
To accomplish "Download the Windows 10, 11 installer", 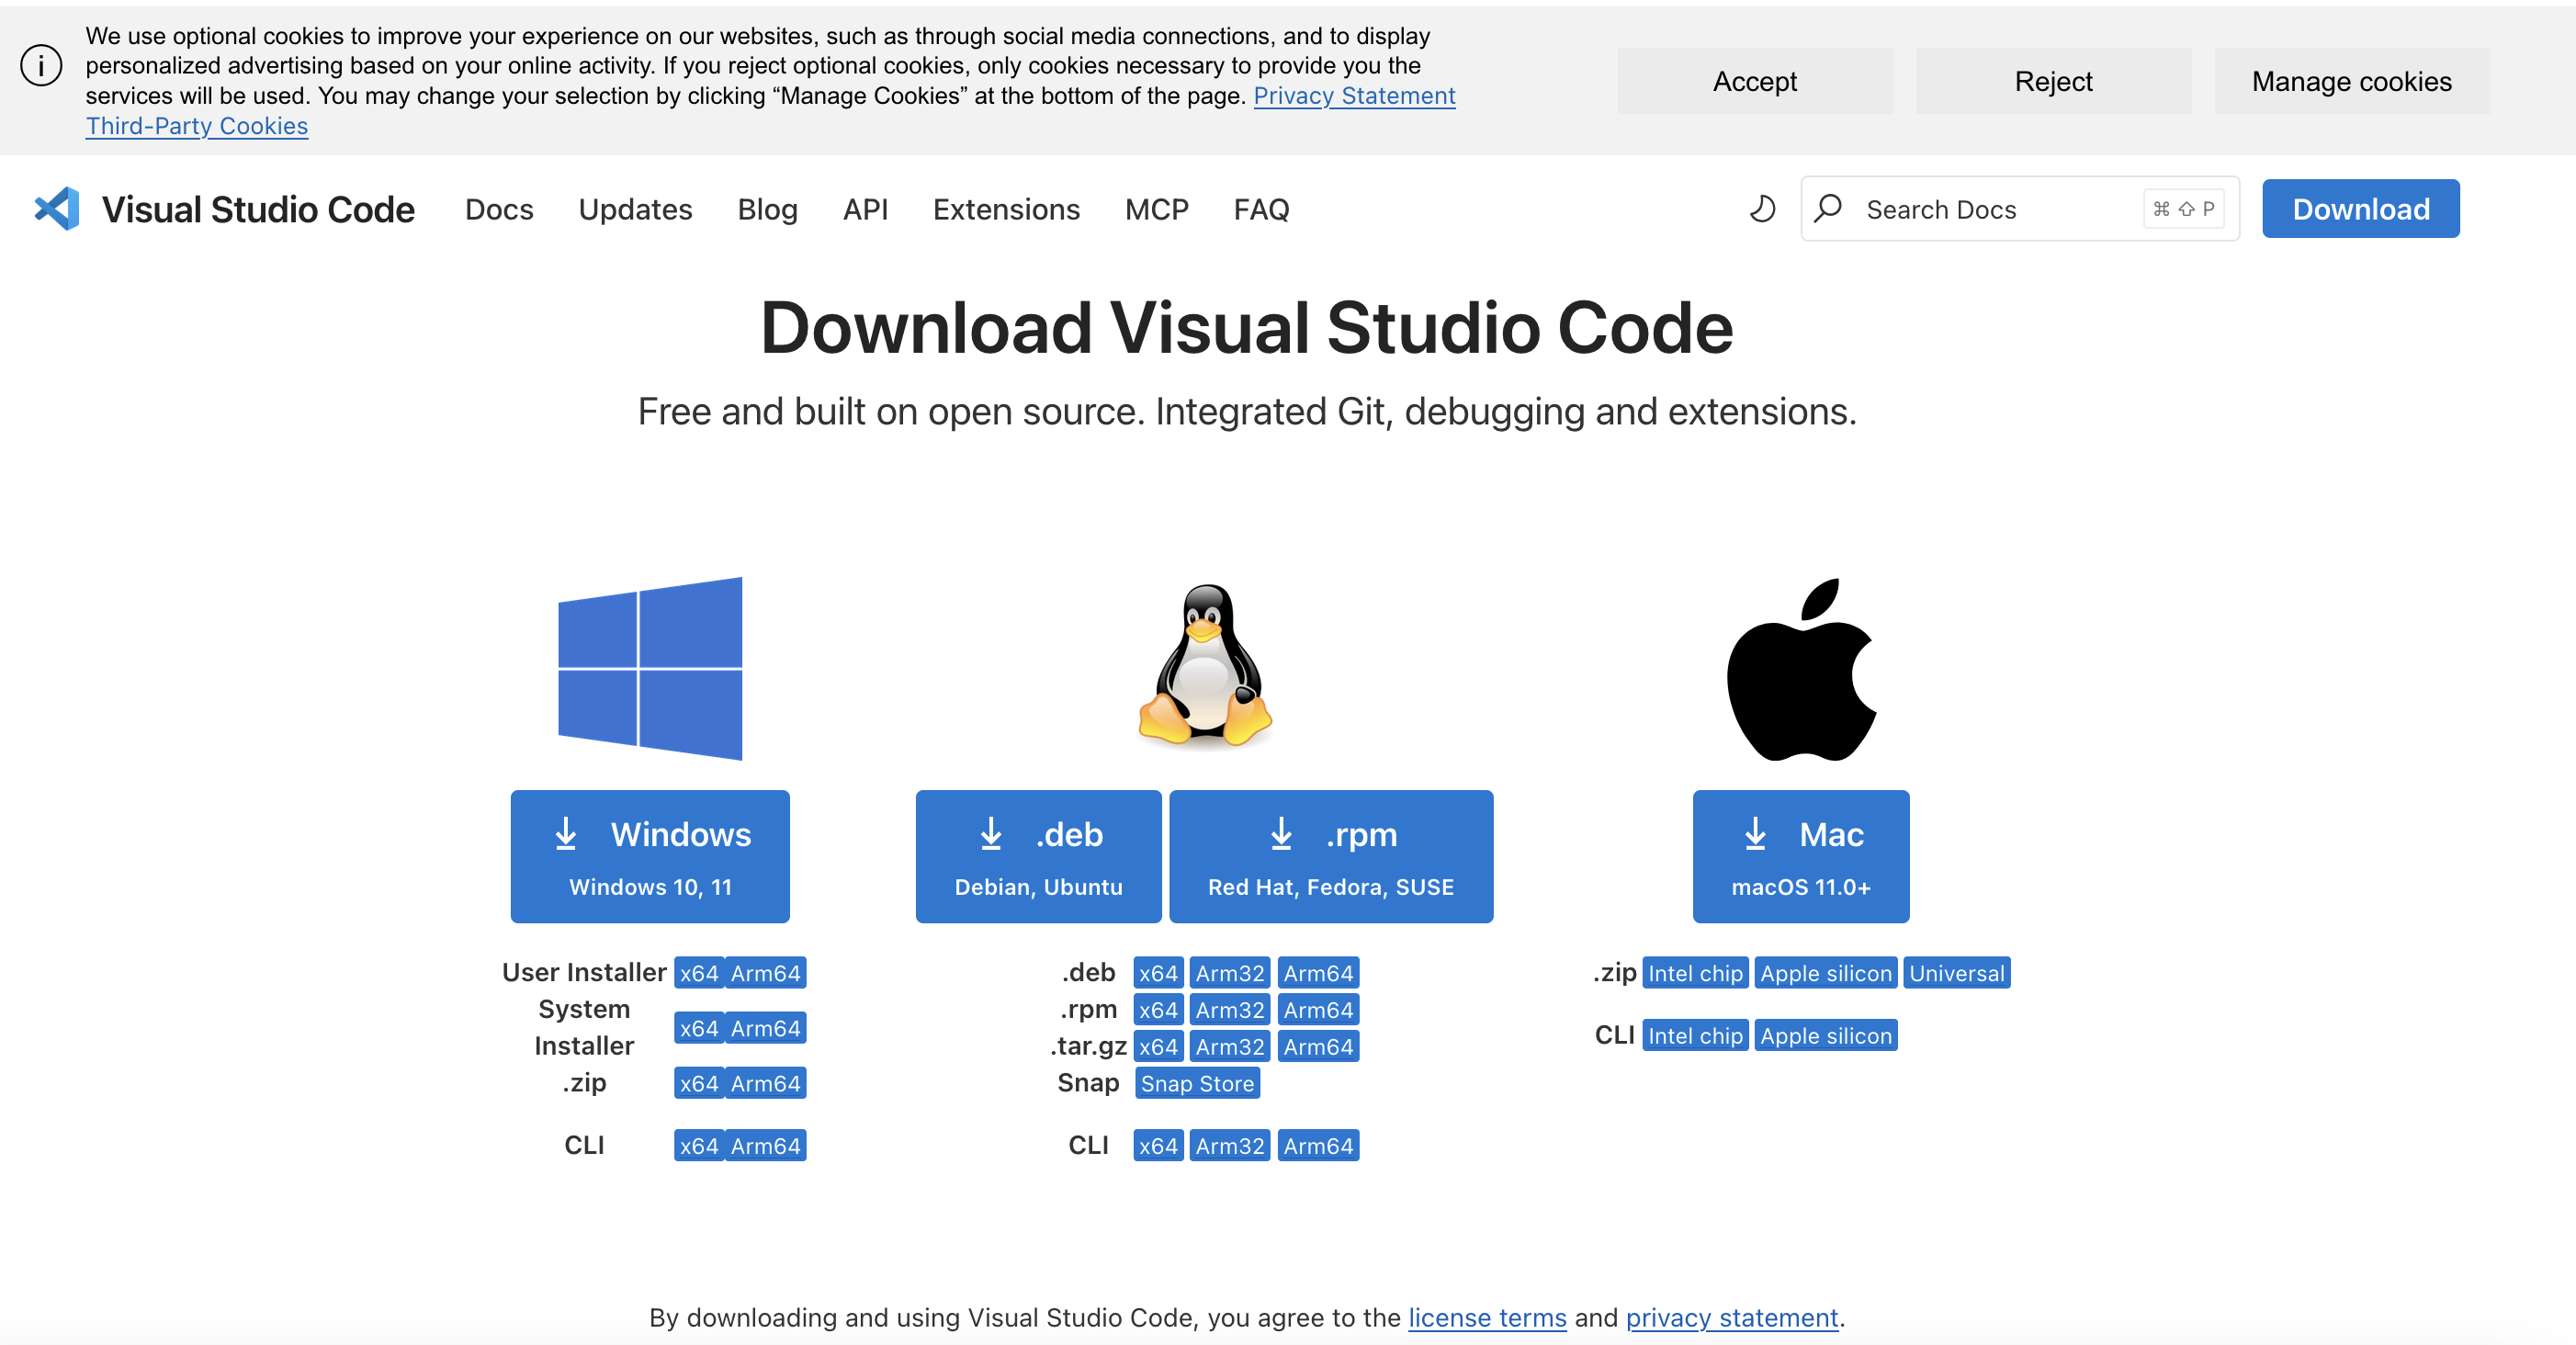I will (650, 856).
